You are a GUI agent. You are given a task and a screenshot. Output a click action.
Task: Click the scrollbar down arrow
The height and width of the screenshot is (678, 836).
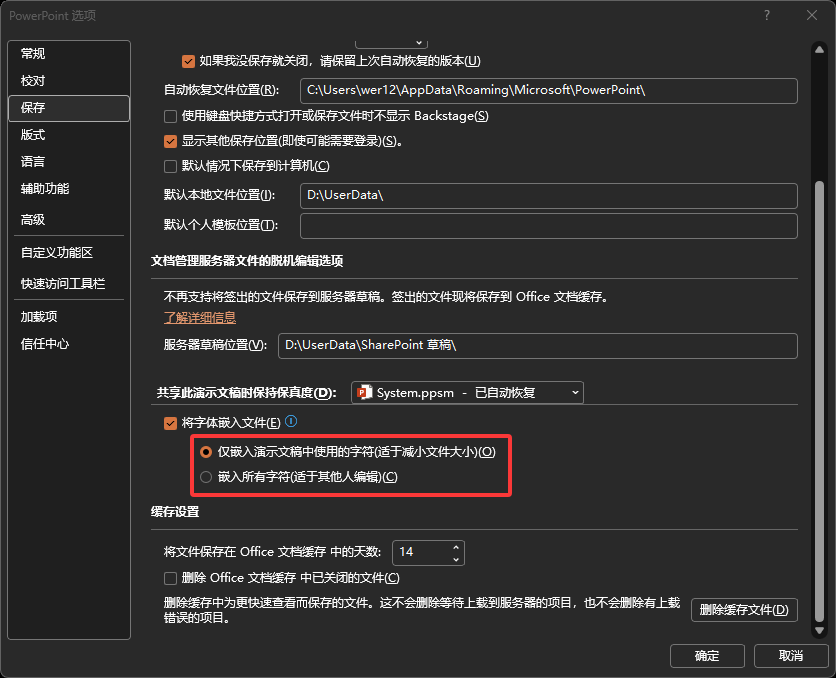pos(819,630)
